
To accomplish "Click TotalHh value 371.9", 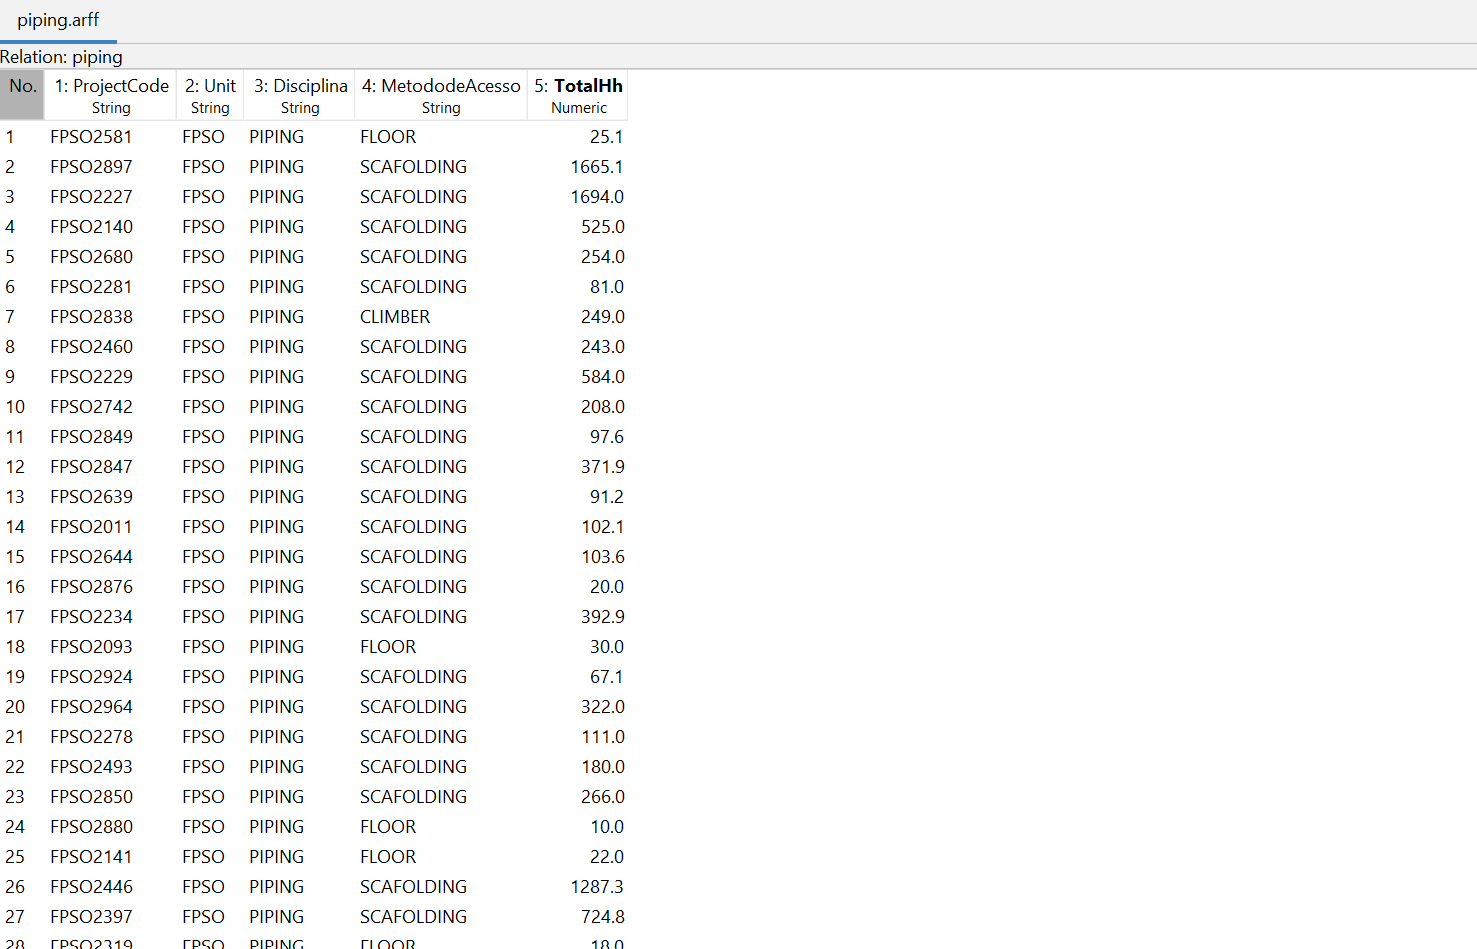I will coord(602,467).
